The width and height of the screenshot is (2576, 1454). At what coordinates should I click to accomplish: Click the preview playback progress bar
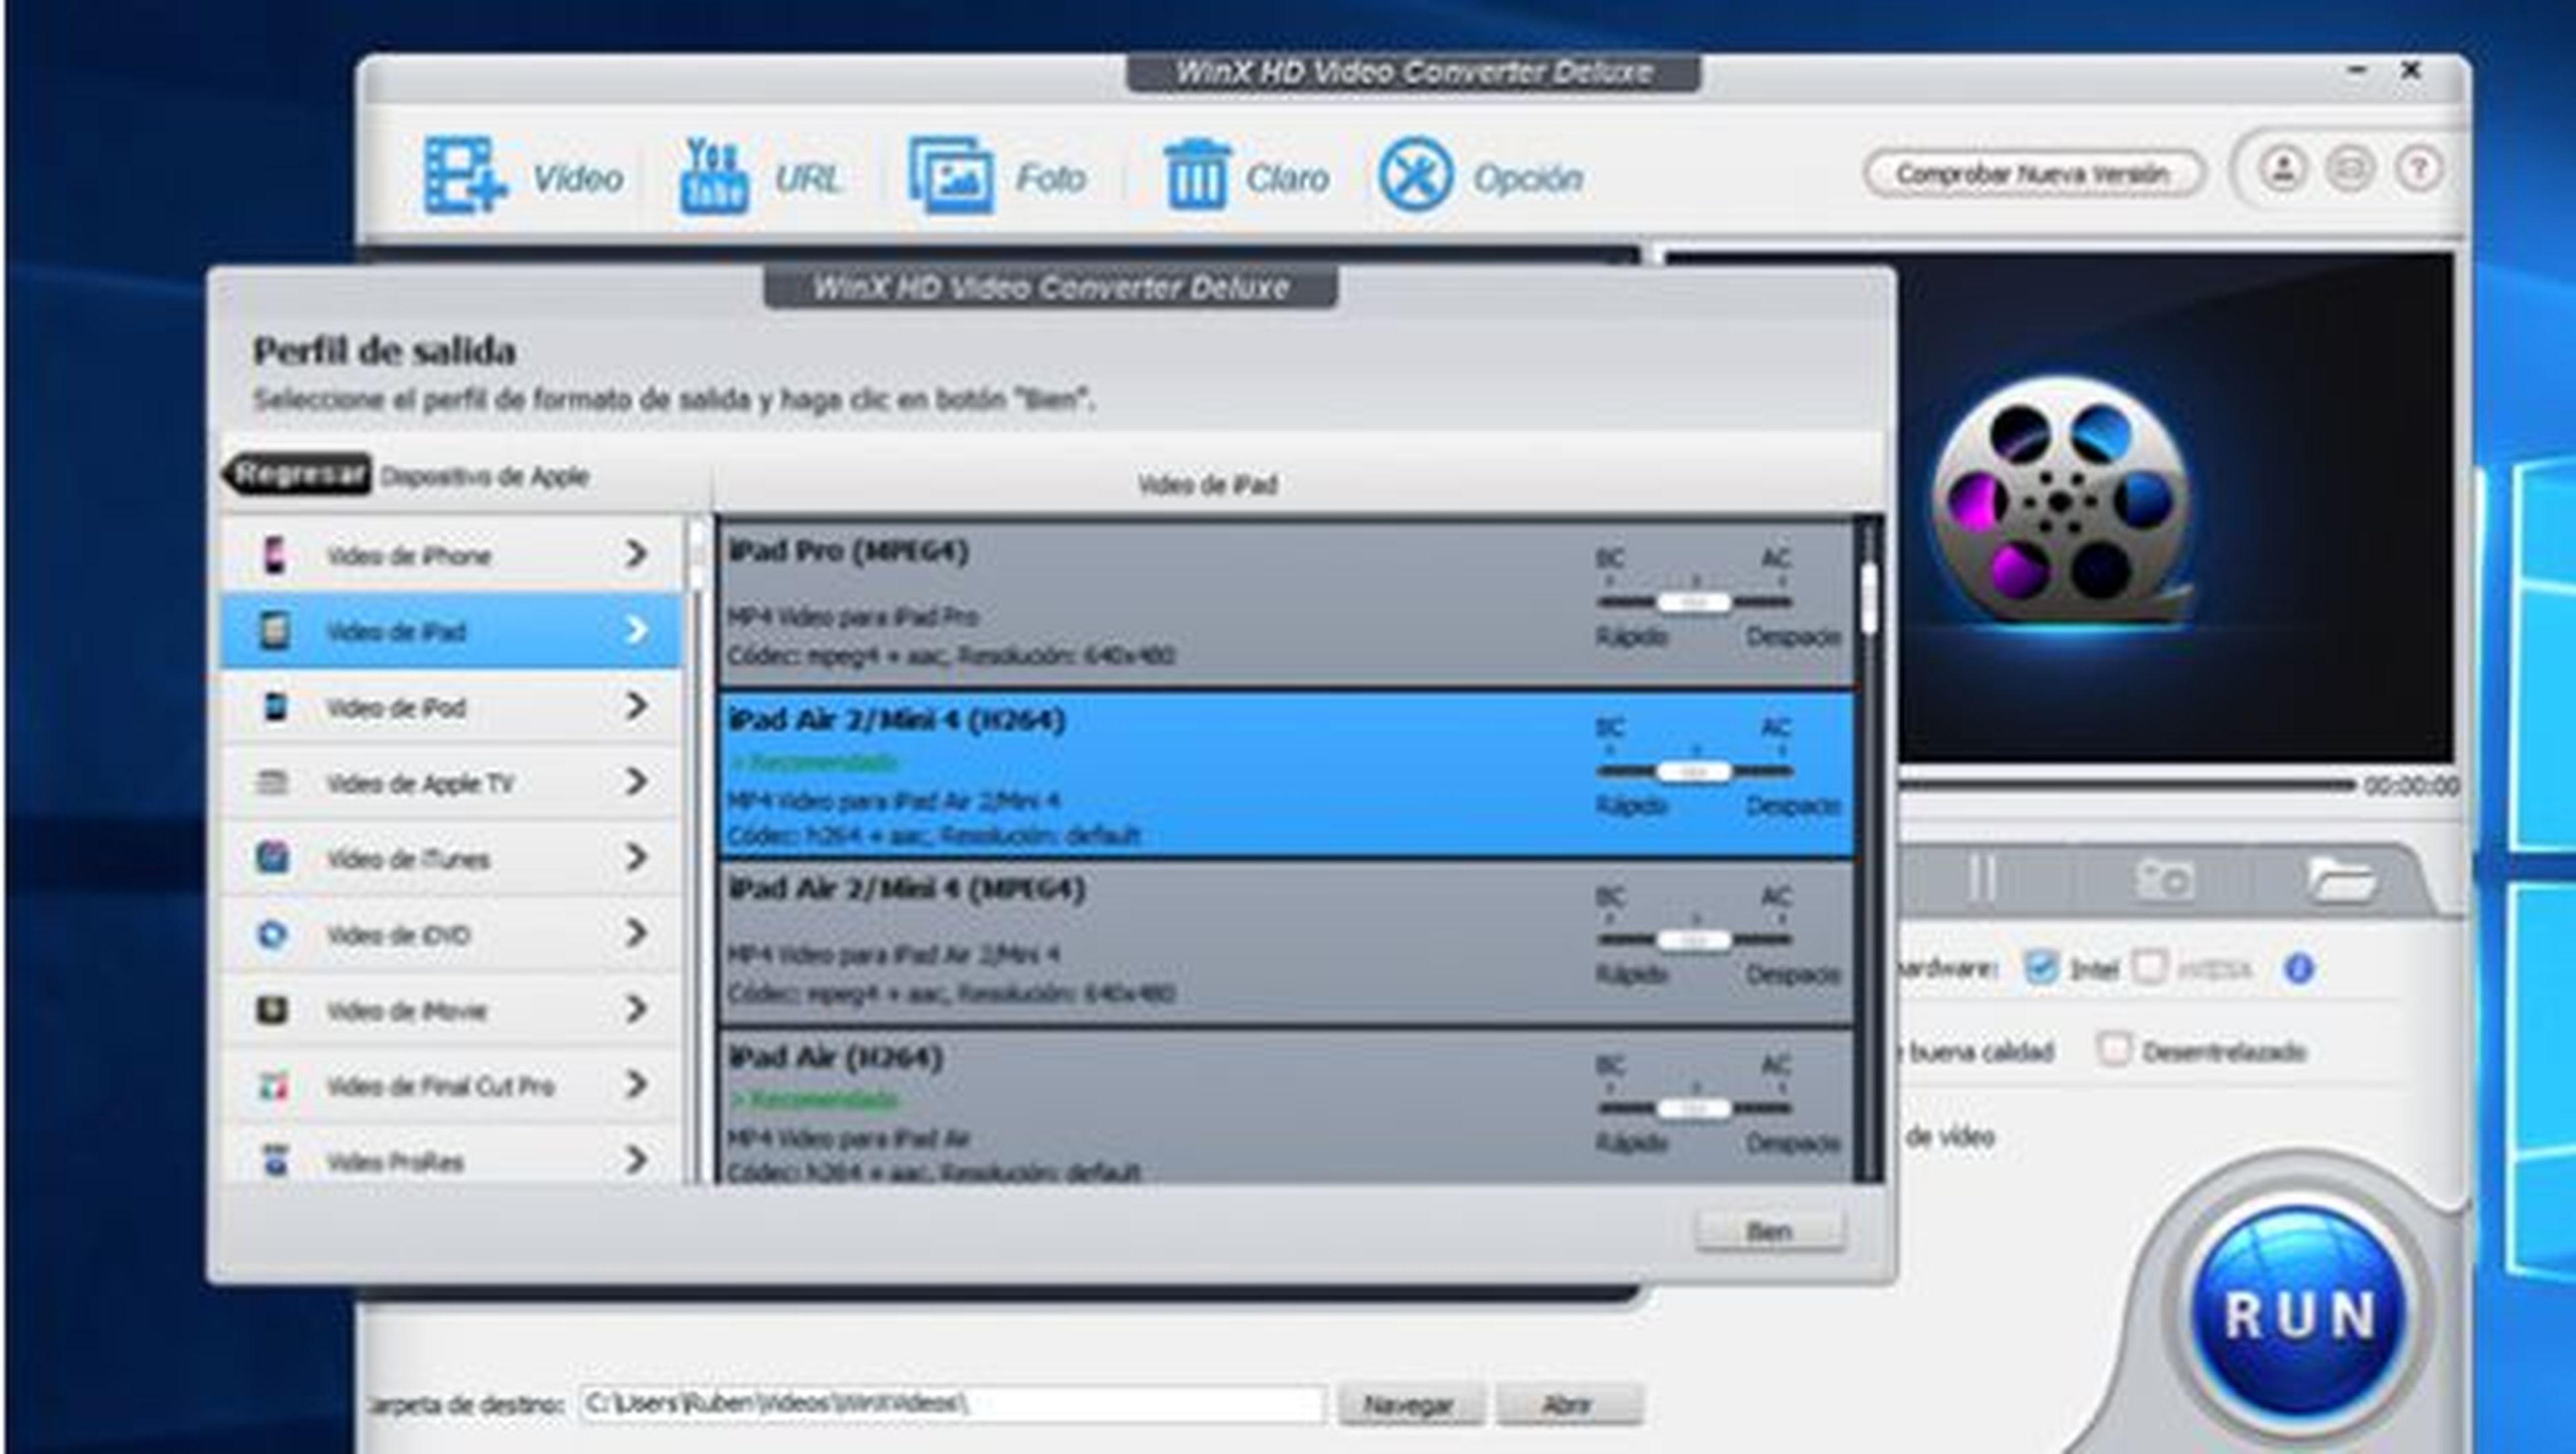click(x=2128, y=786)
